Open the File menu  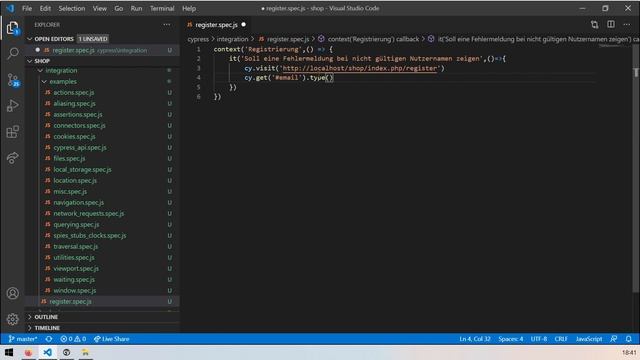pyautogui.click(x=27, y=8)
